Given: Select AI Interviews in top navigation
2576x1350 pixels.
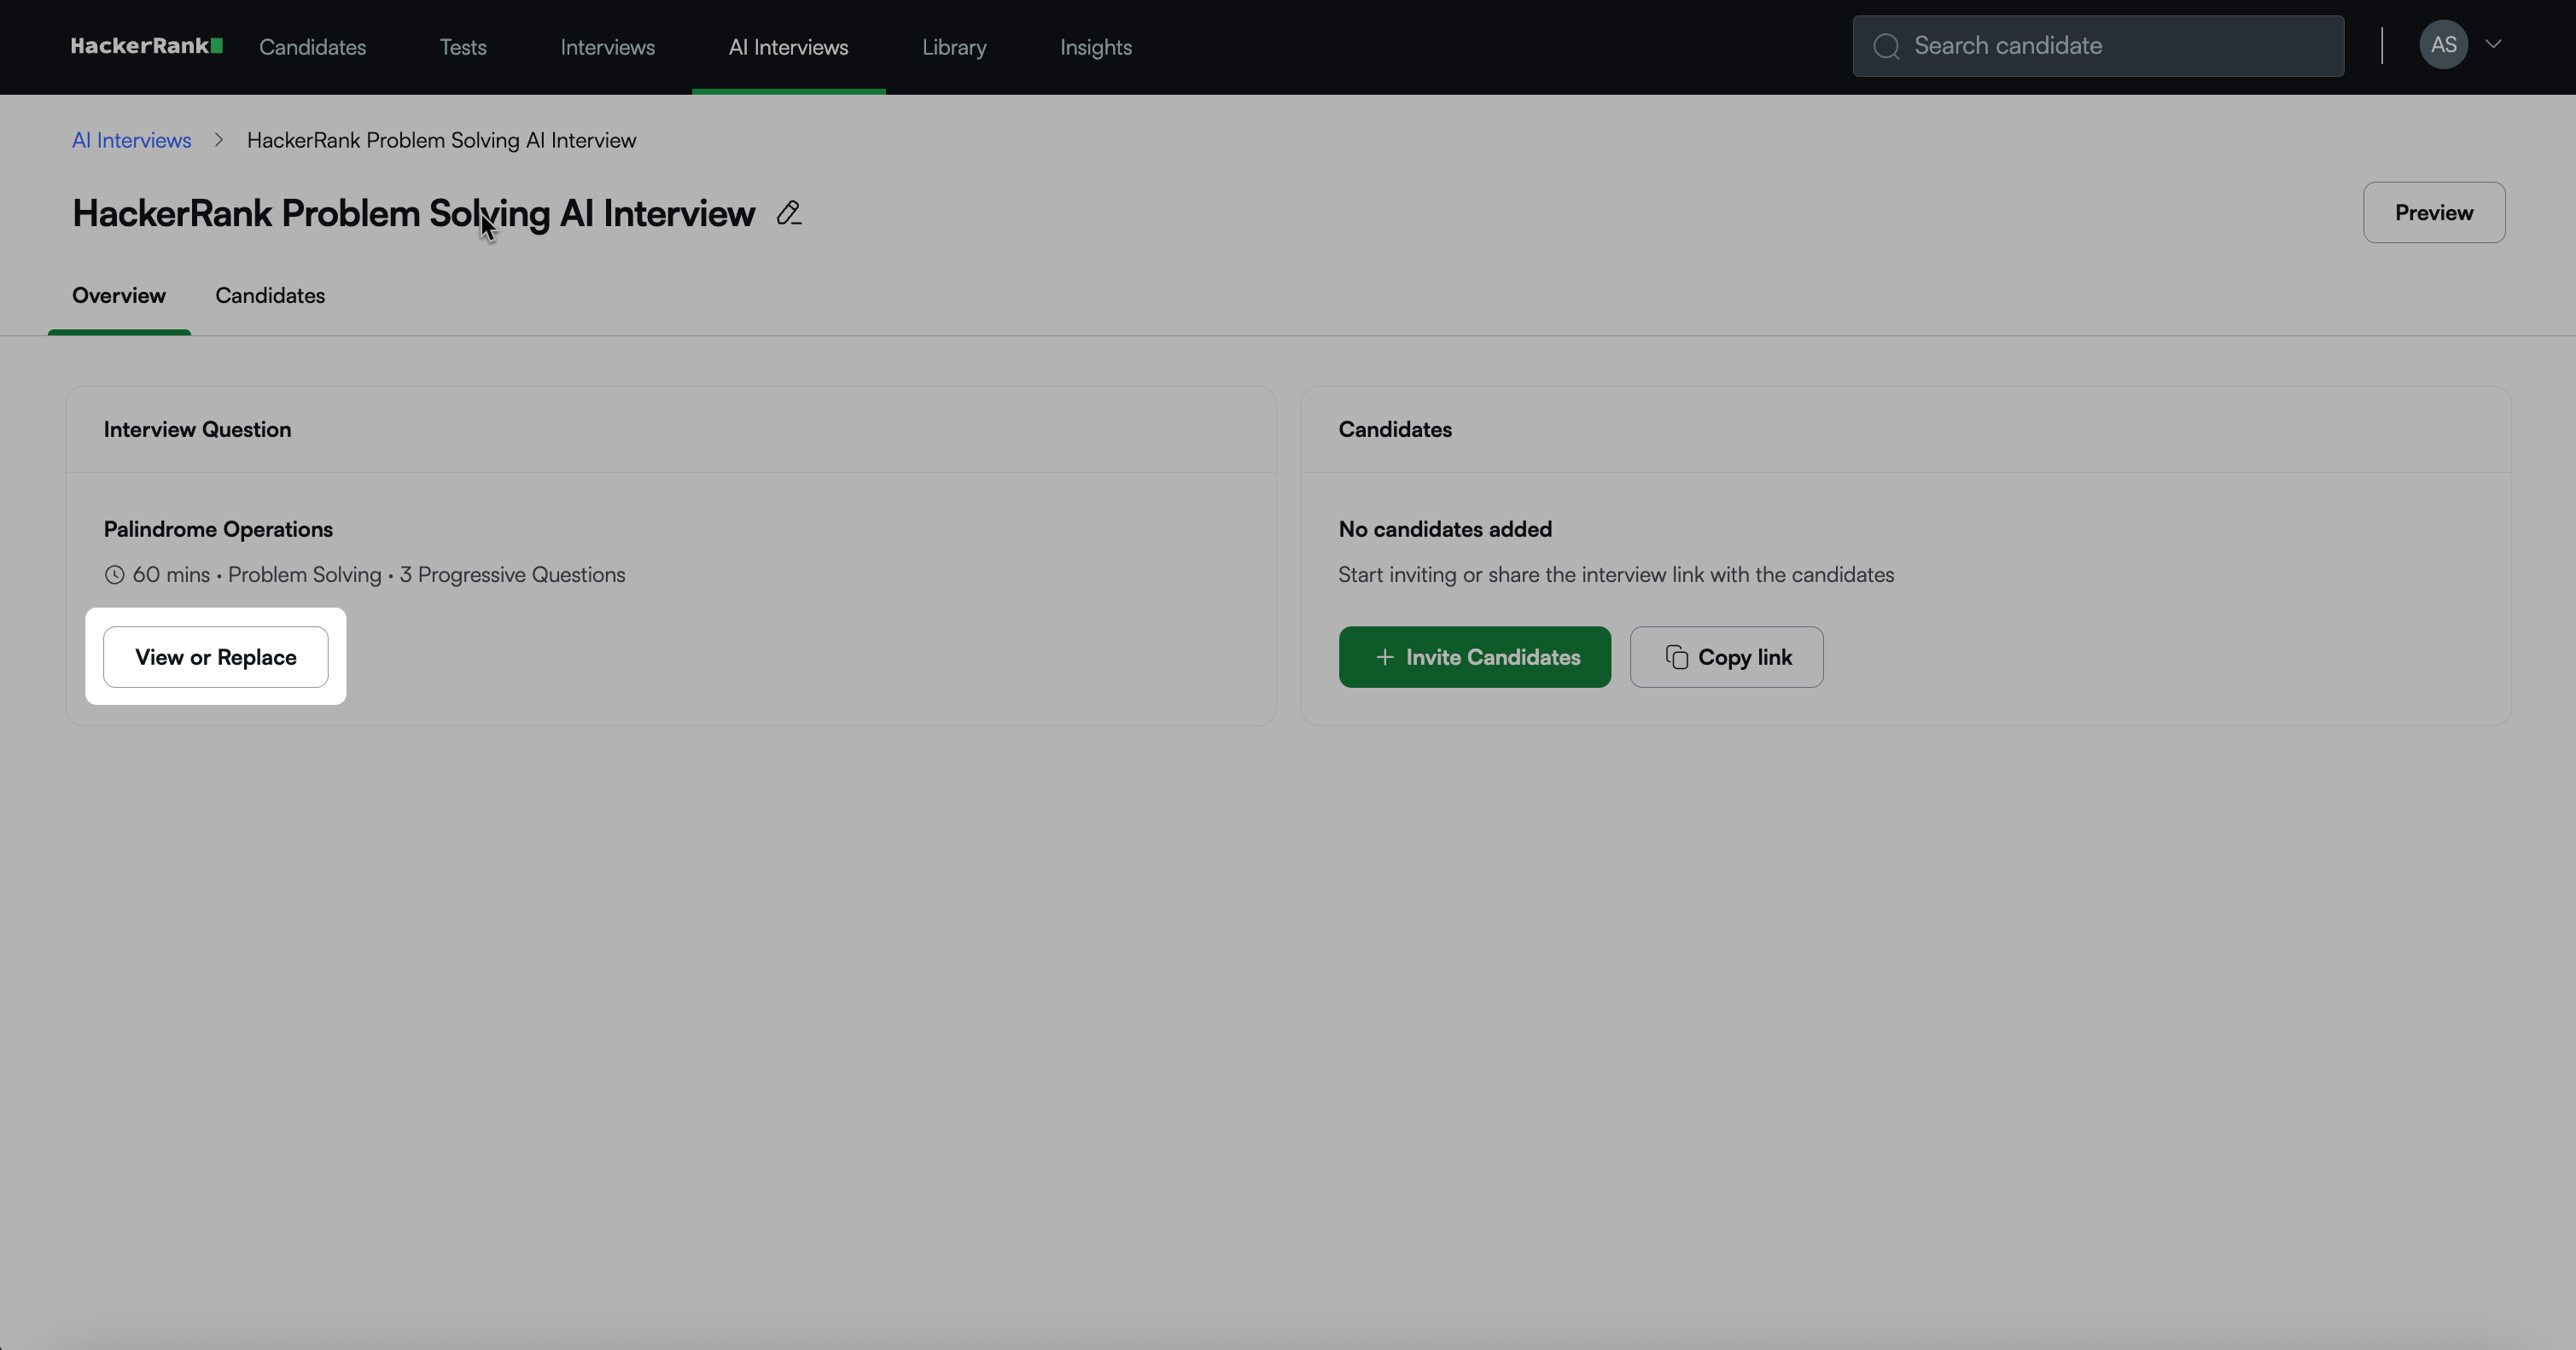Looking at the screenshot, I should [788, 47].
